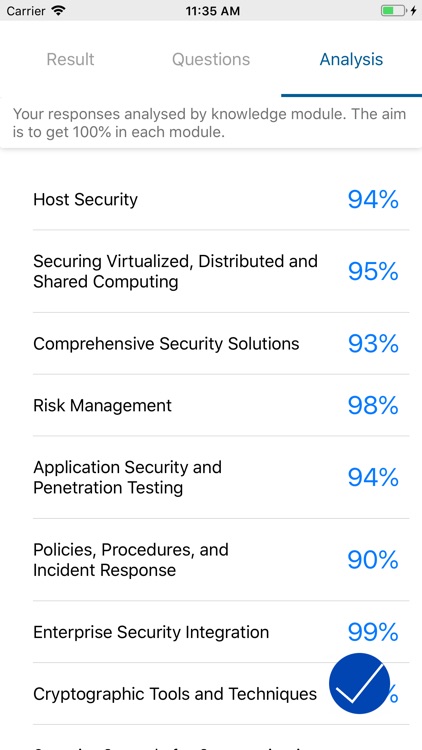Screen dimensions: 422x750
Task: Tap the battery indicator icon
Action: 393,11
